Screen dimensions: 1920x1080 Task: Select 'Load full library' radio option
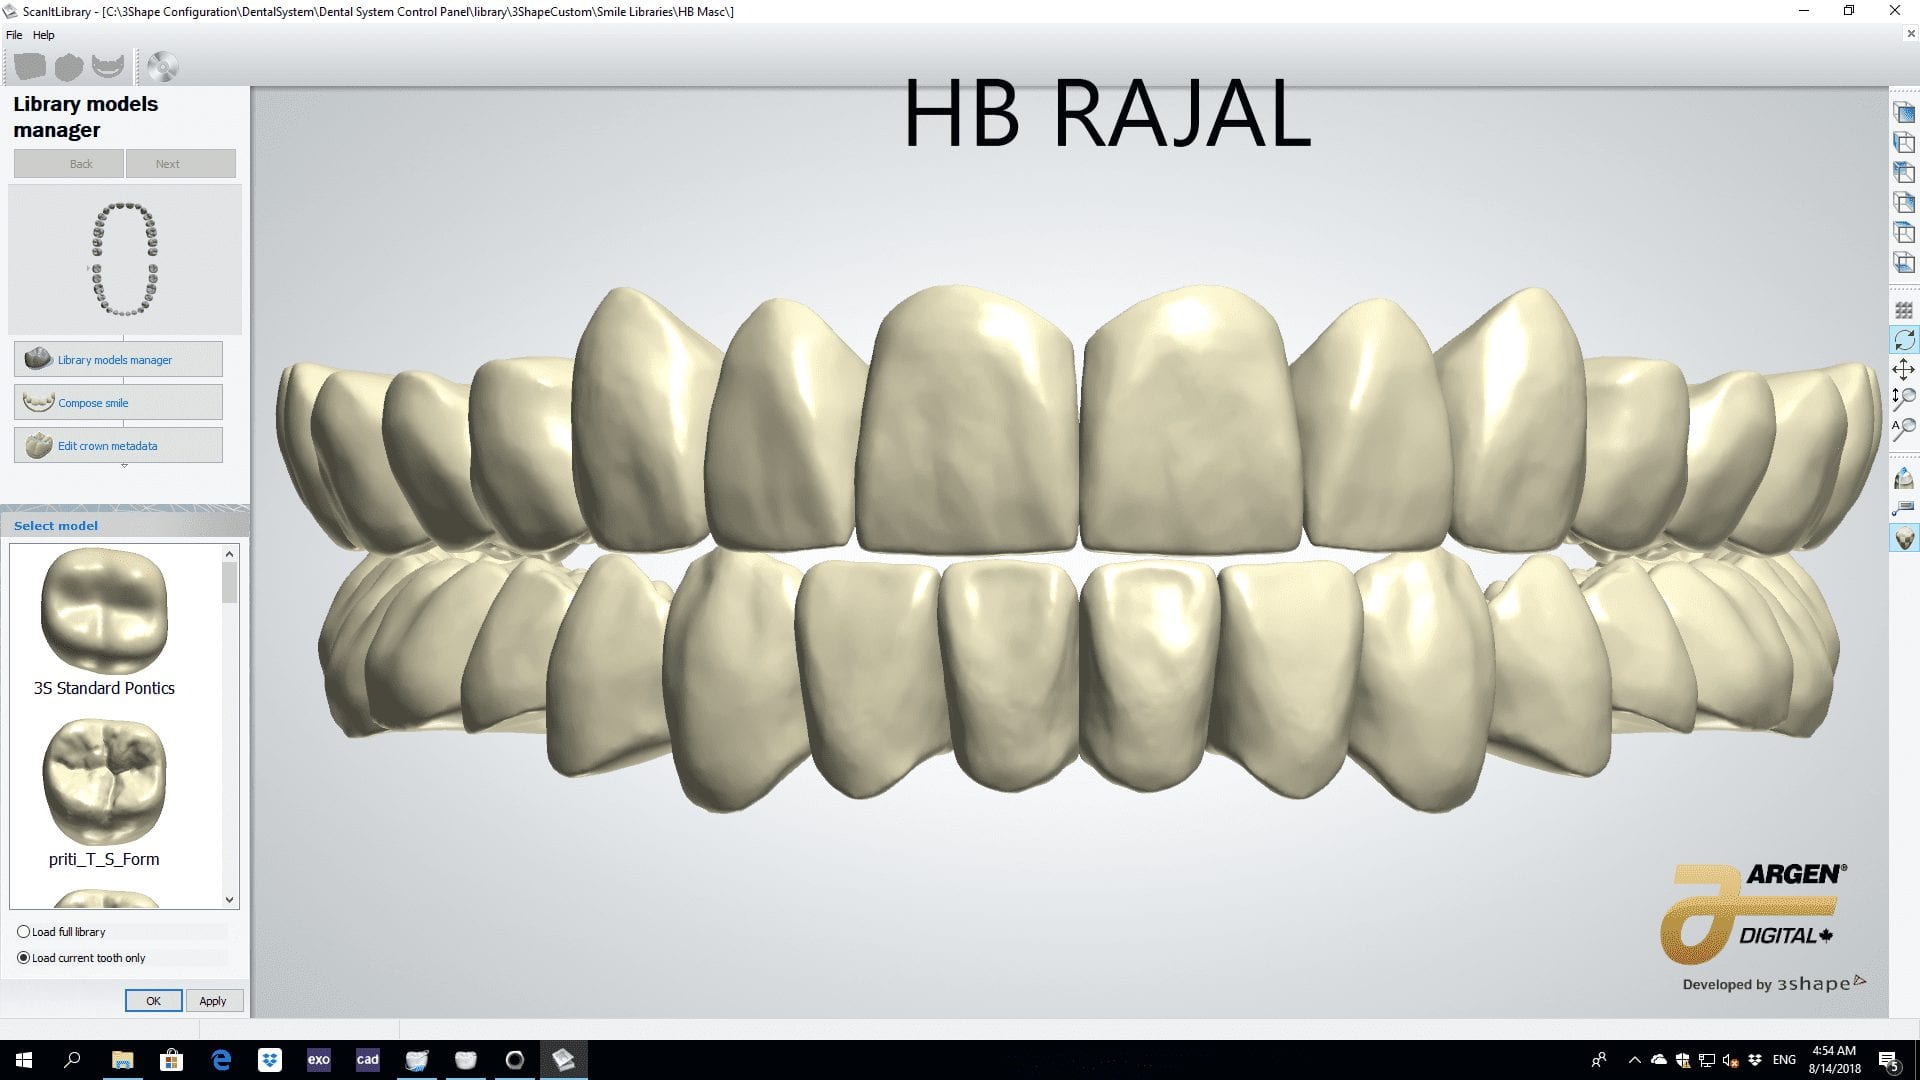(x=24, y=931)
